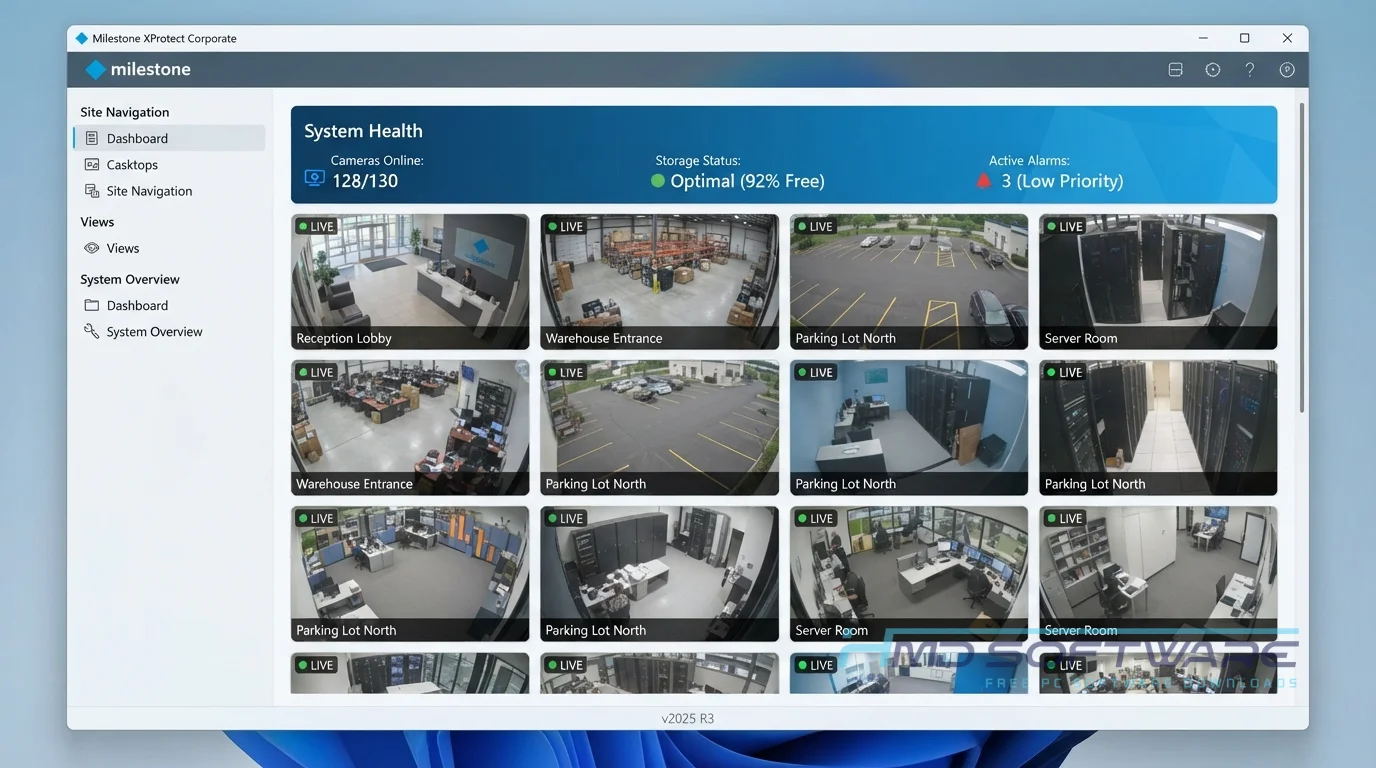The width and height of the screenshot is (1376, 768).
Task: Open the Site Navigation item below Casktops
Action: (x=169, y=191)
